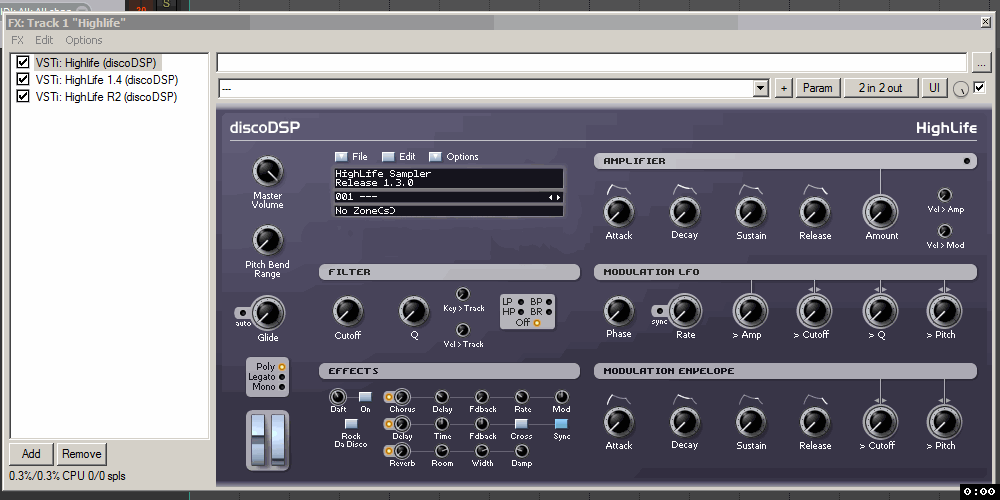
Task: Toggle the Glide auto switch
Action: pyautogui.click(x=243, y=312)
